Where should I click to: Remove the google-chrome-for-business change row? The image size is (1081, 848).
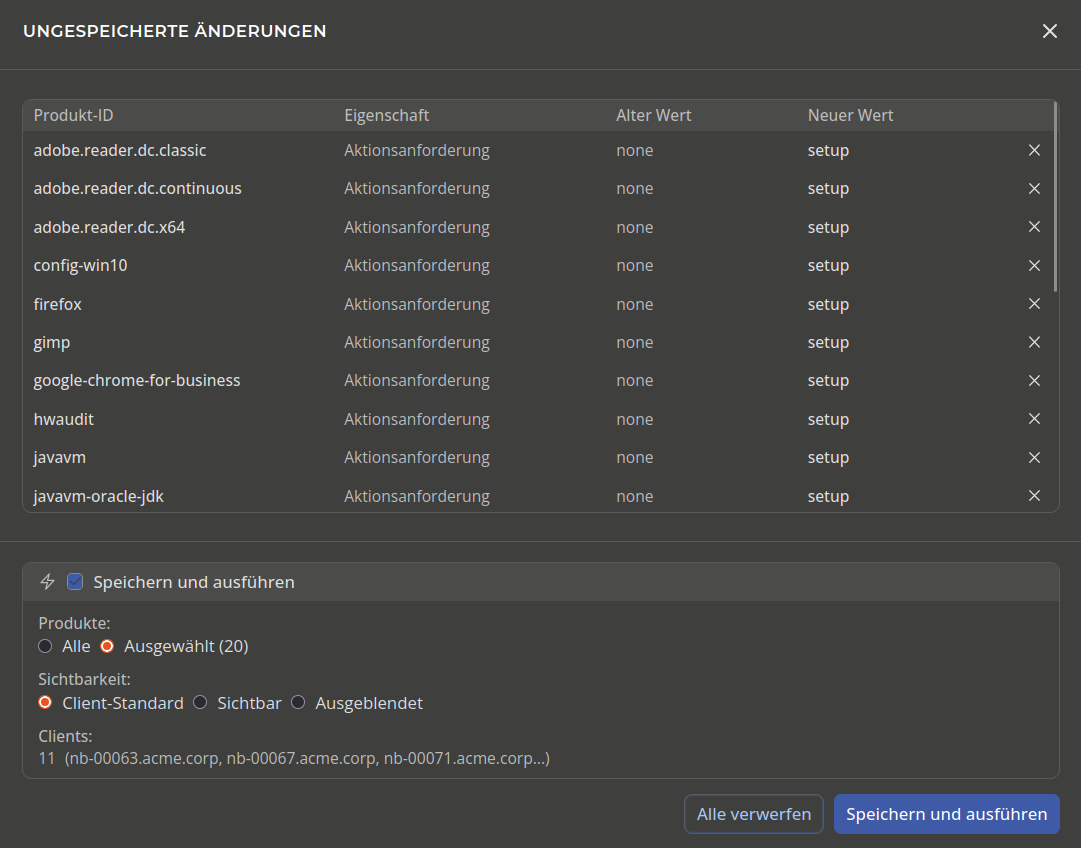(1034, 381)
